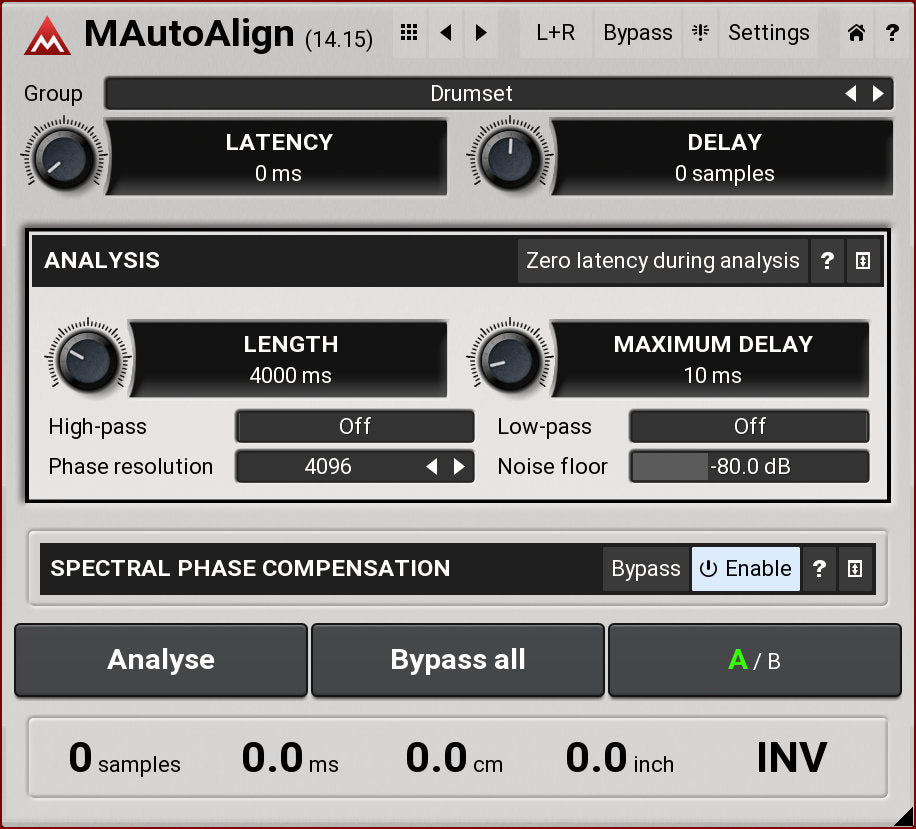
Task: Click the Noise floor slider
Action: pyautogui.click(x=749, y=467)
